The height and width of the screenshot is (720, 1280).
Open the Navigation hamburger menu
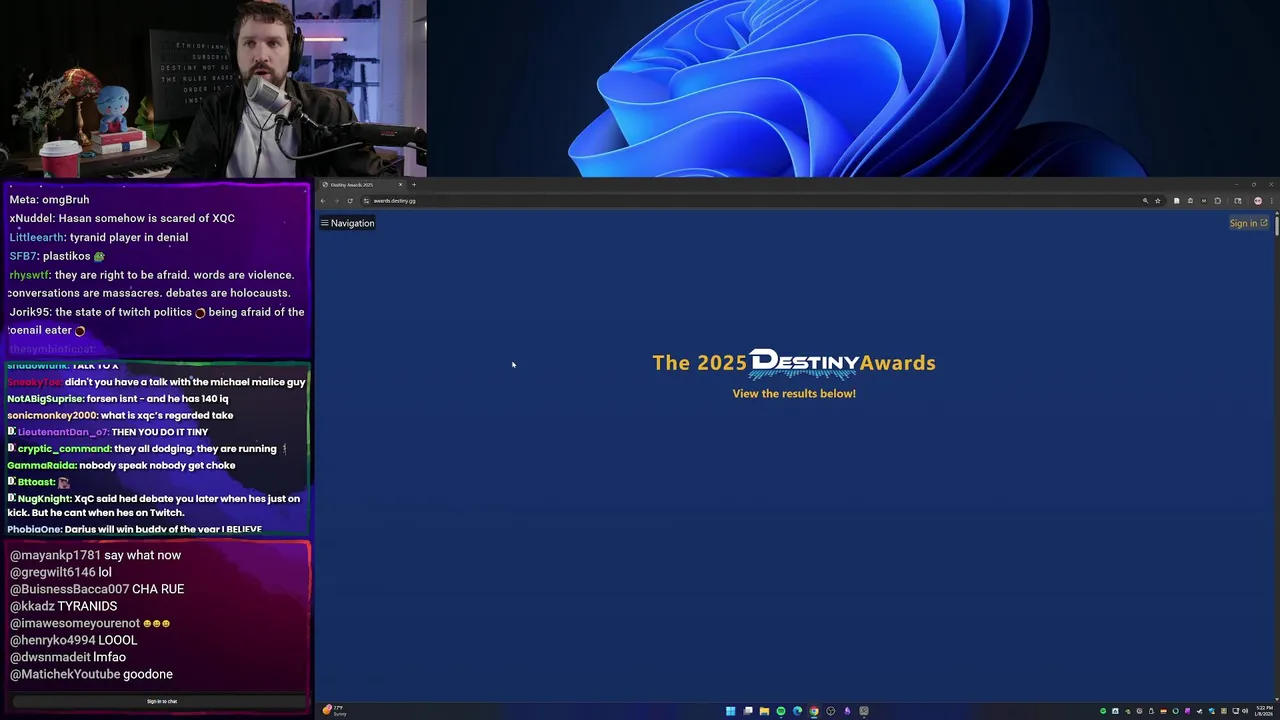pyautogui.click(x=347, y=223)
